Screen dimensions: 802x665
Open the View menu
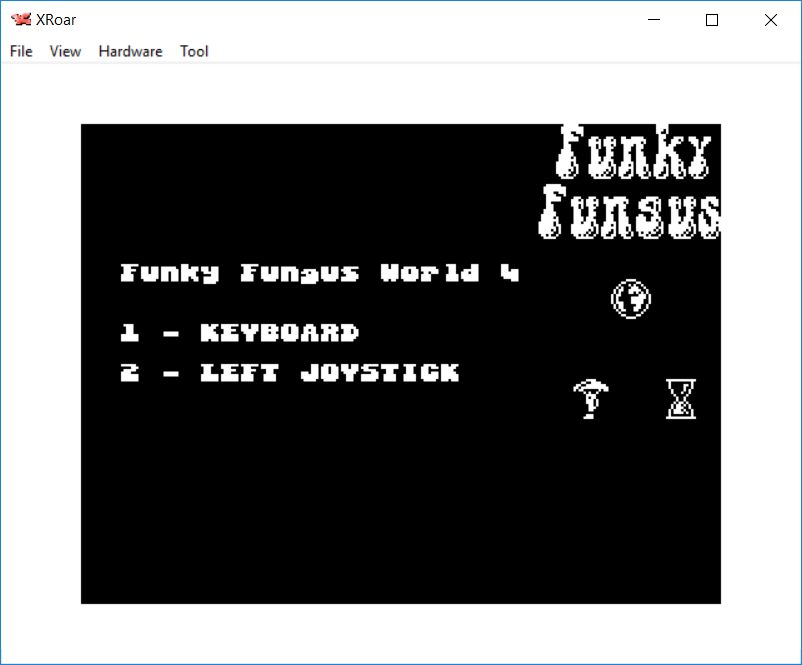pos(65,51)
